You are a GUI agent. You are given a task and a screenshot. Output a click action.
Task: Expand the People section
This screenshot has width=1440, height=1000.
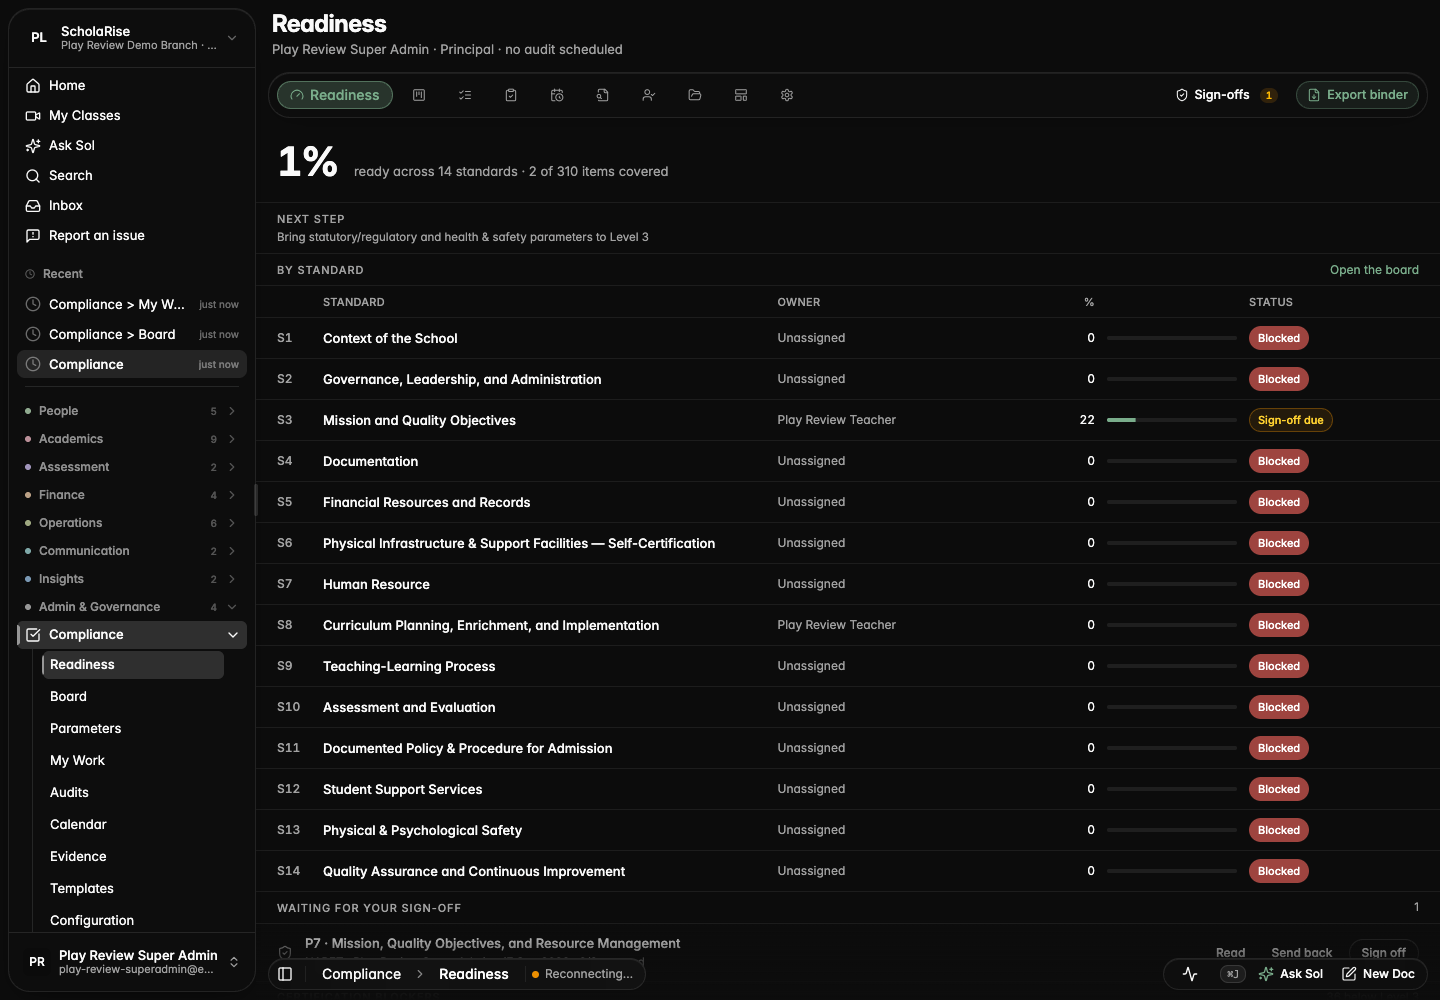coord(132,411)
